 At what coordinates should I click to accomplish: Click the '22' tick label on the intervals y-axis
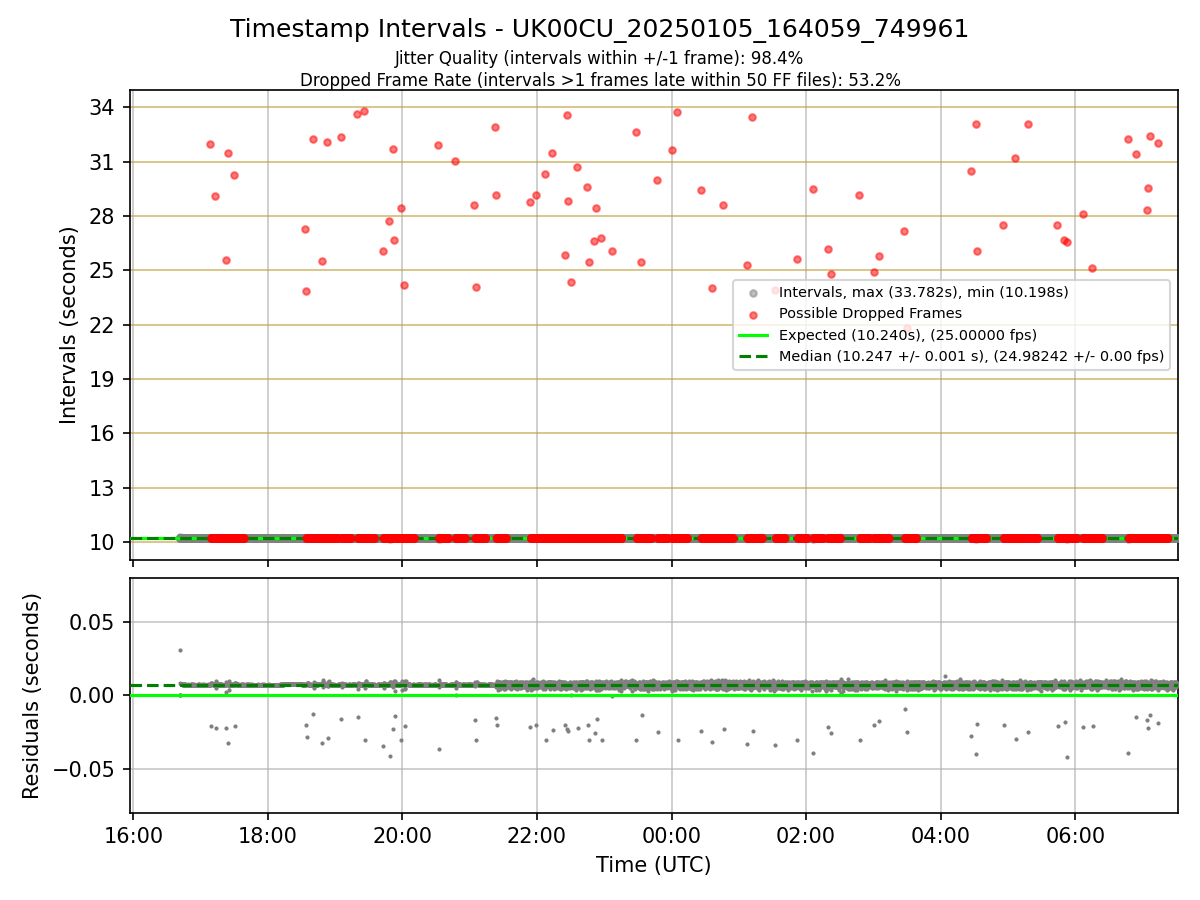pos(103,325)
